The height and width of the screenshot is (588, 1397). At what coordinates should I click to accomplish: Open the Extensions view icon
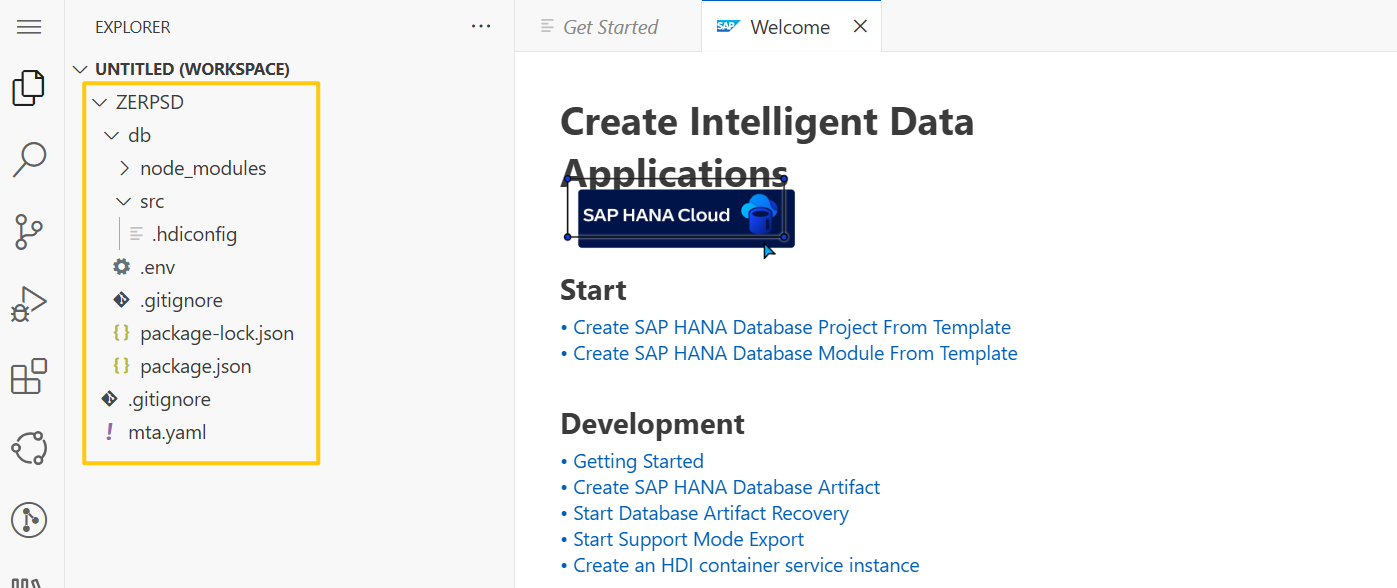pos(29,376)
